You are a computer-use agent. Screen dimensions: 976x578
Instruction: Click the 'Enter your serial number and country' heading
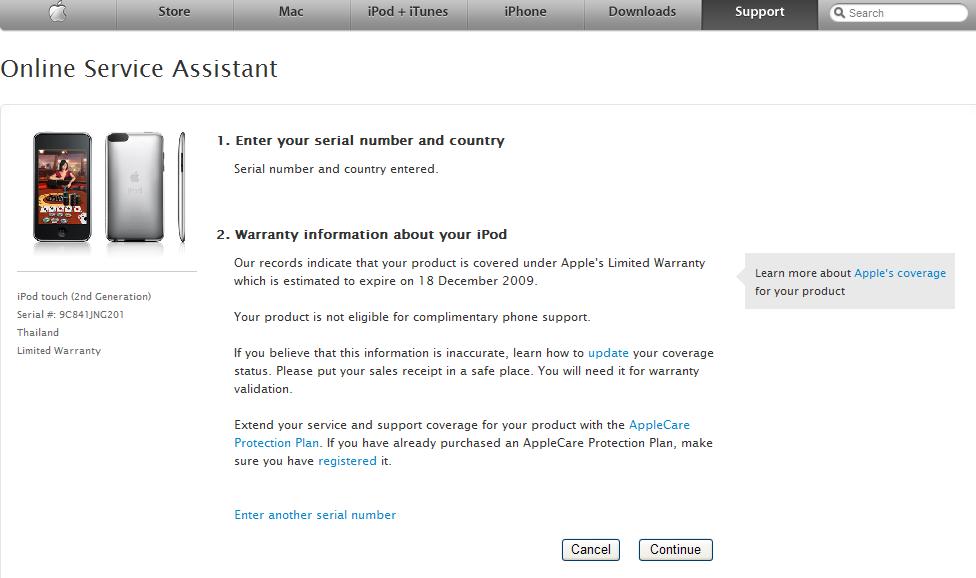point(370,141)
